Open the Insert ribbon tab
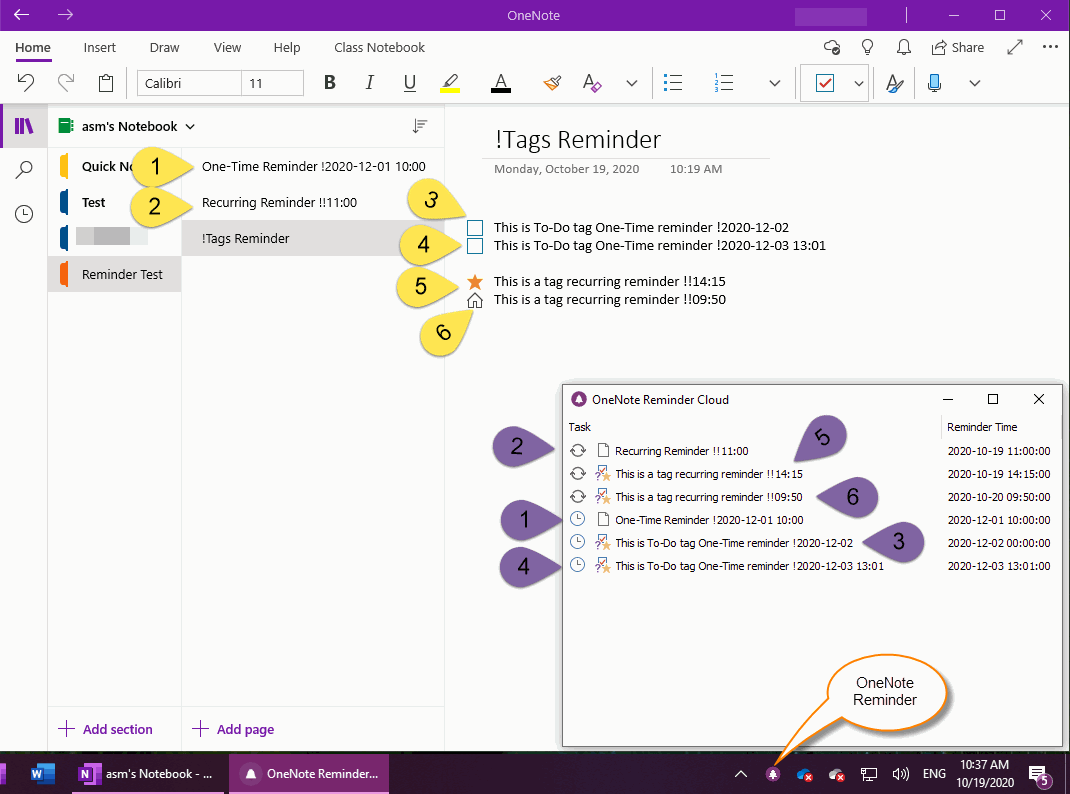Viewport: 1070px width, 794px height. click(x=100, y=48)
